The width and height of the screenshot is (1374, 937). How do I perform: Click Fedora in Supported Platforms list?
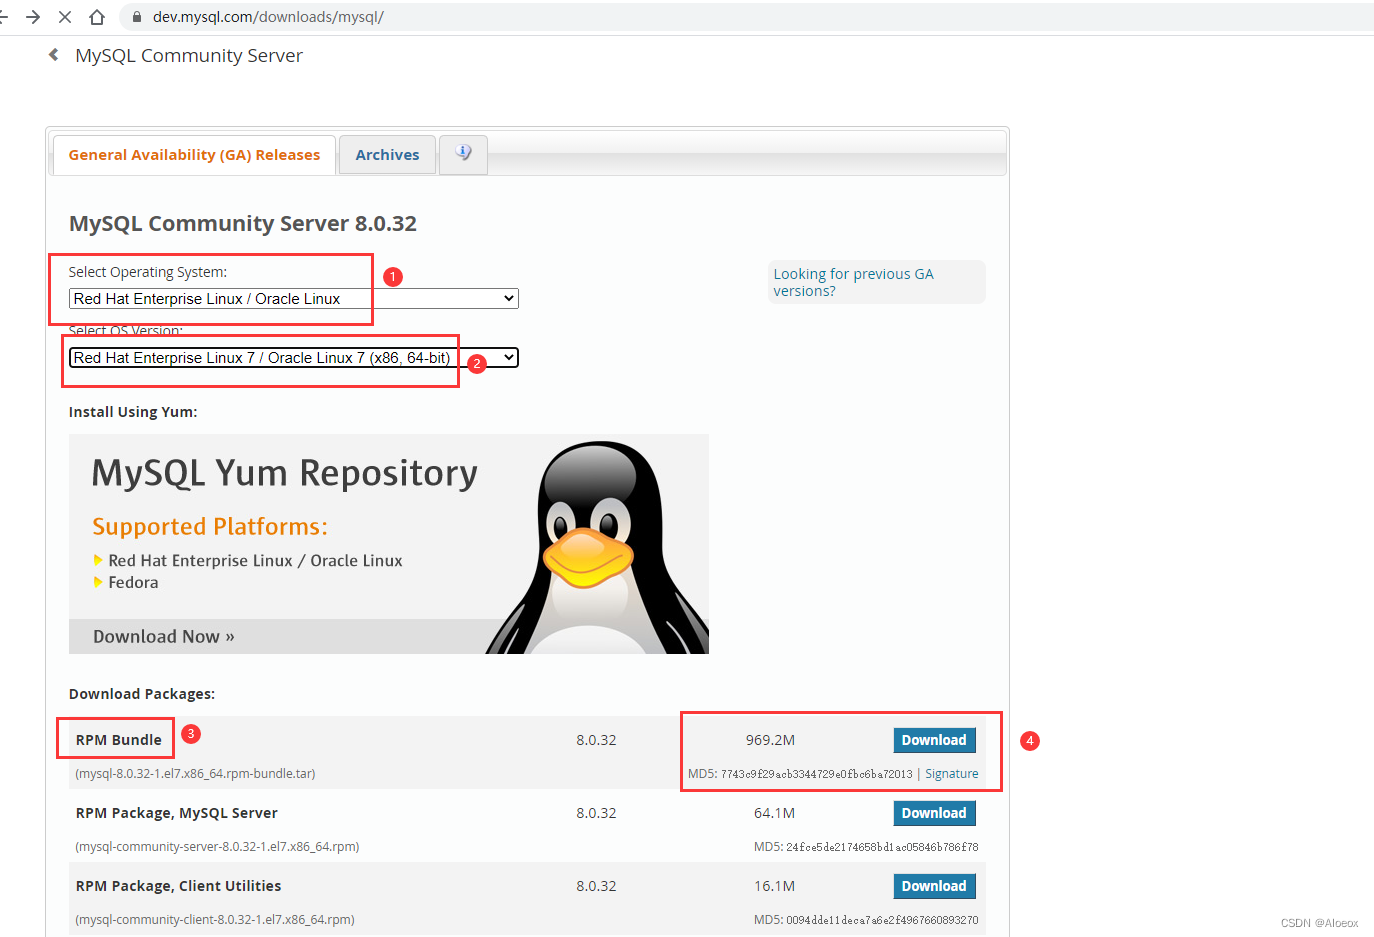tap(133, 583)
